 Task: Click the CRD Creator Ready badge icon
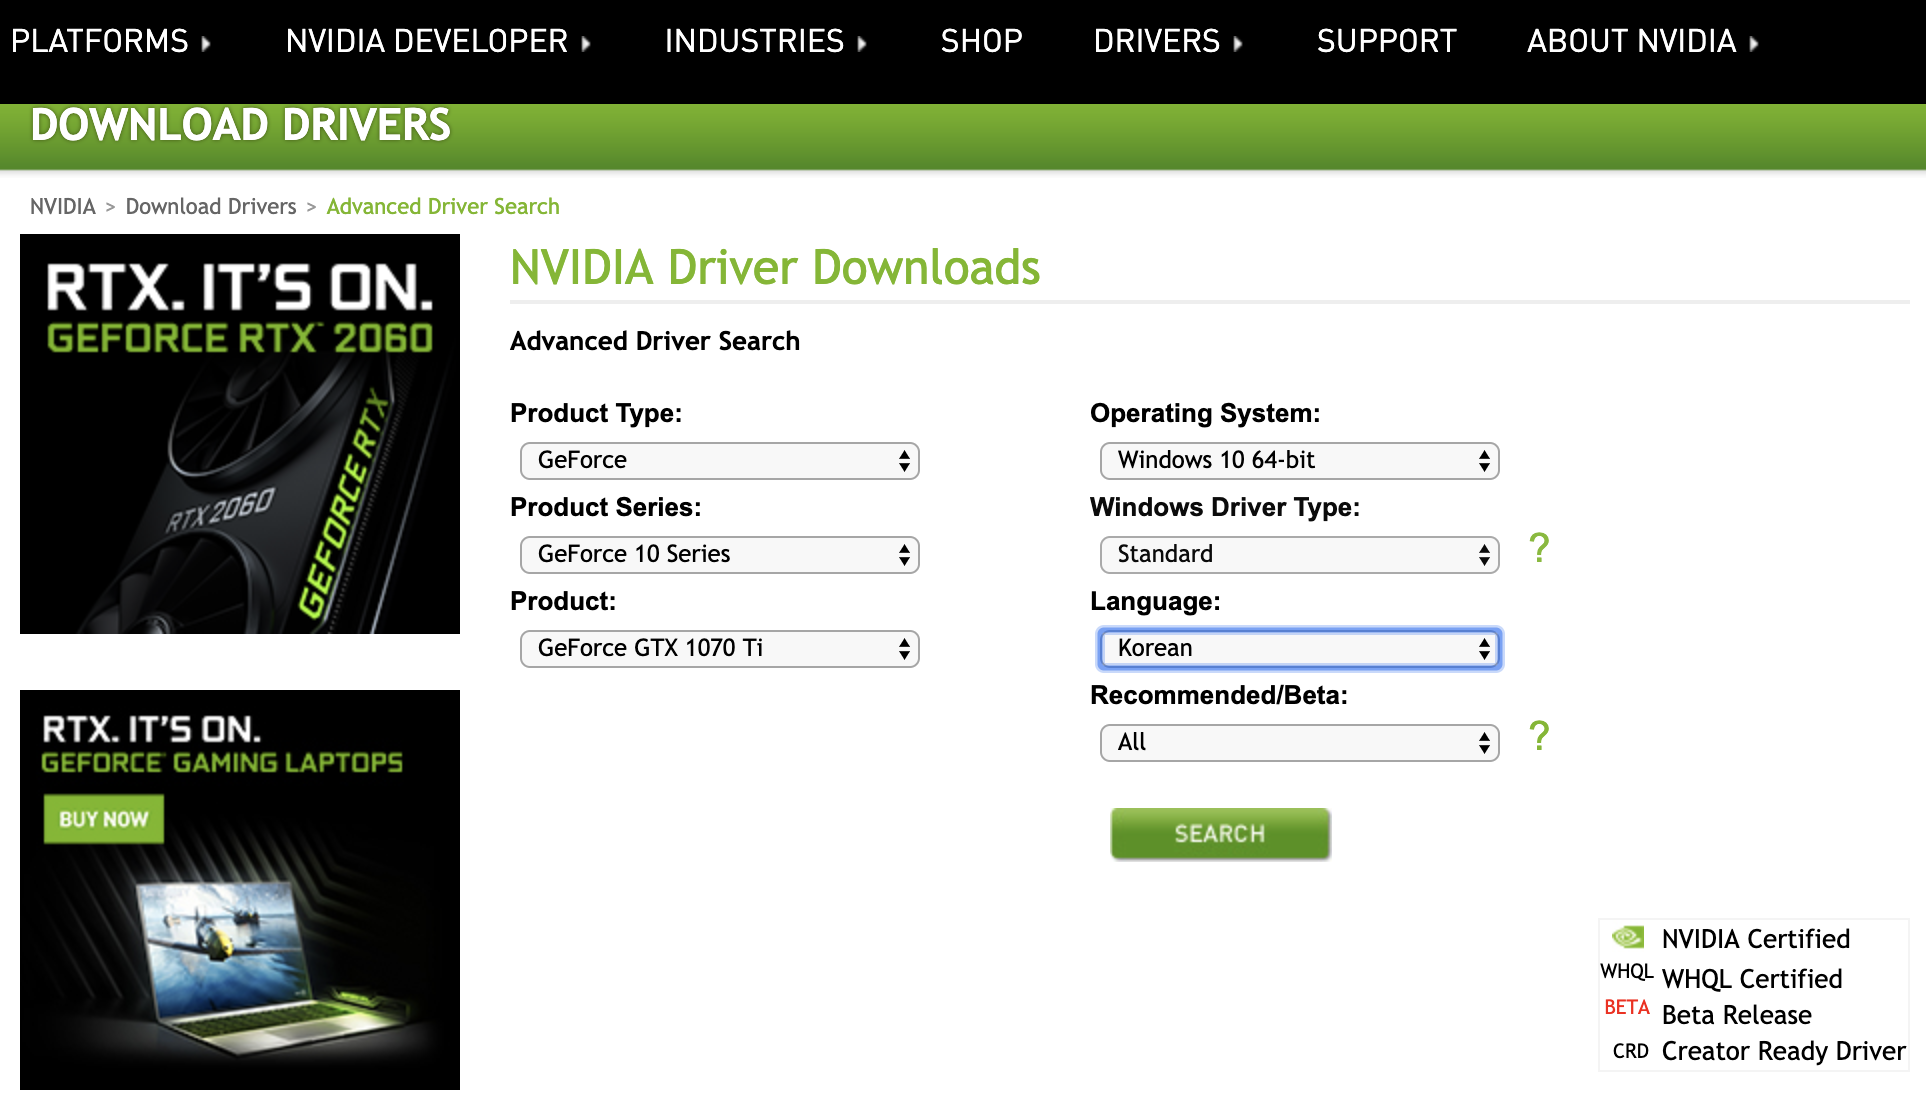pyautogui.click(x=1630, y=1051)
